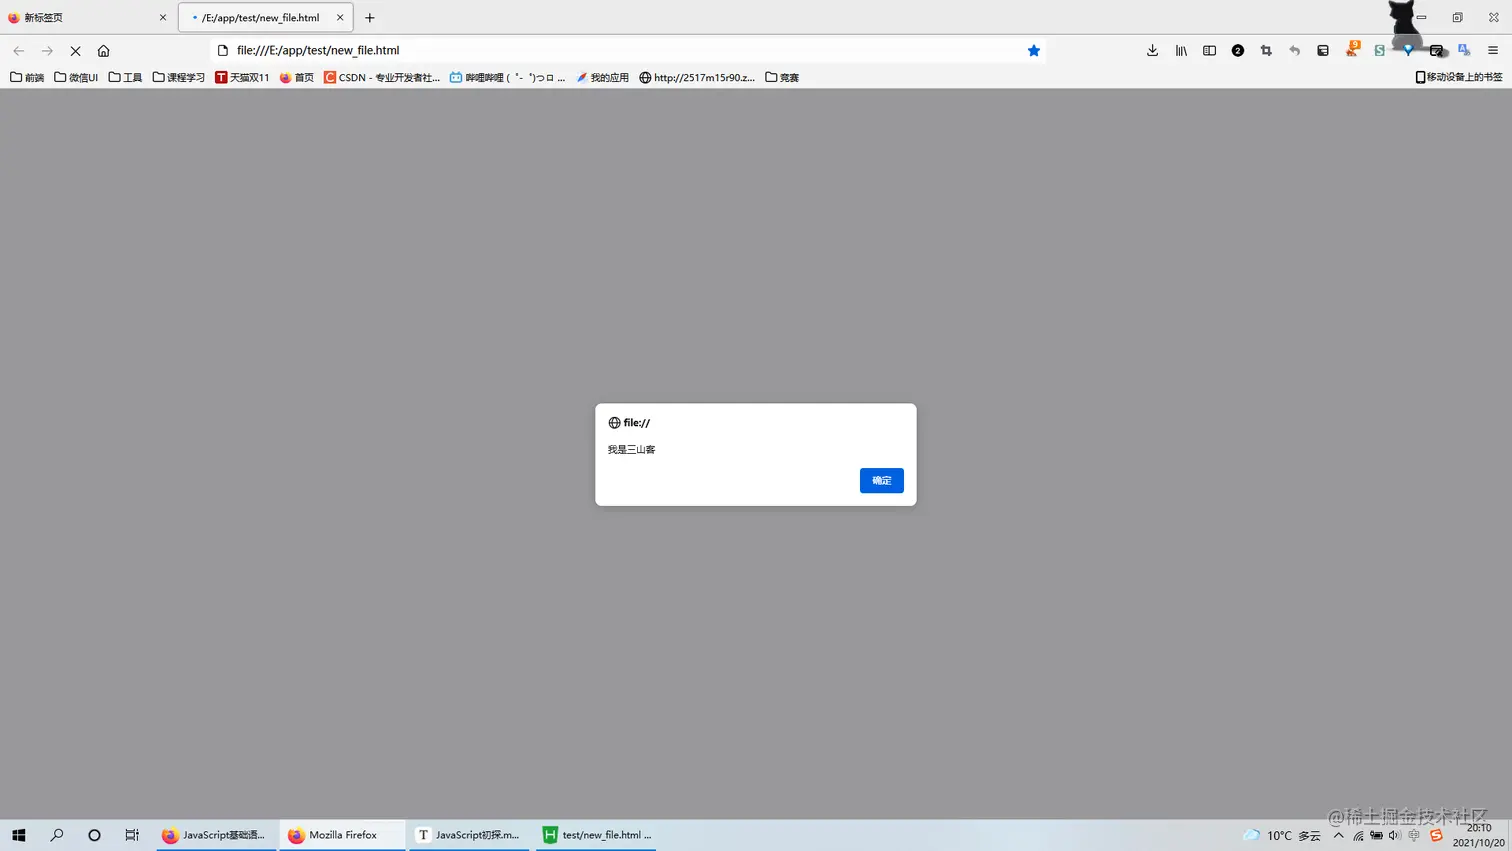Screen dimensions: 1512x851
Task: Click the file:// globe icon in the dialog
Action: (614, 423)
